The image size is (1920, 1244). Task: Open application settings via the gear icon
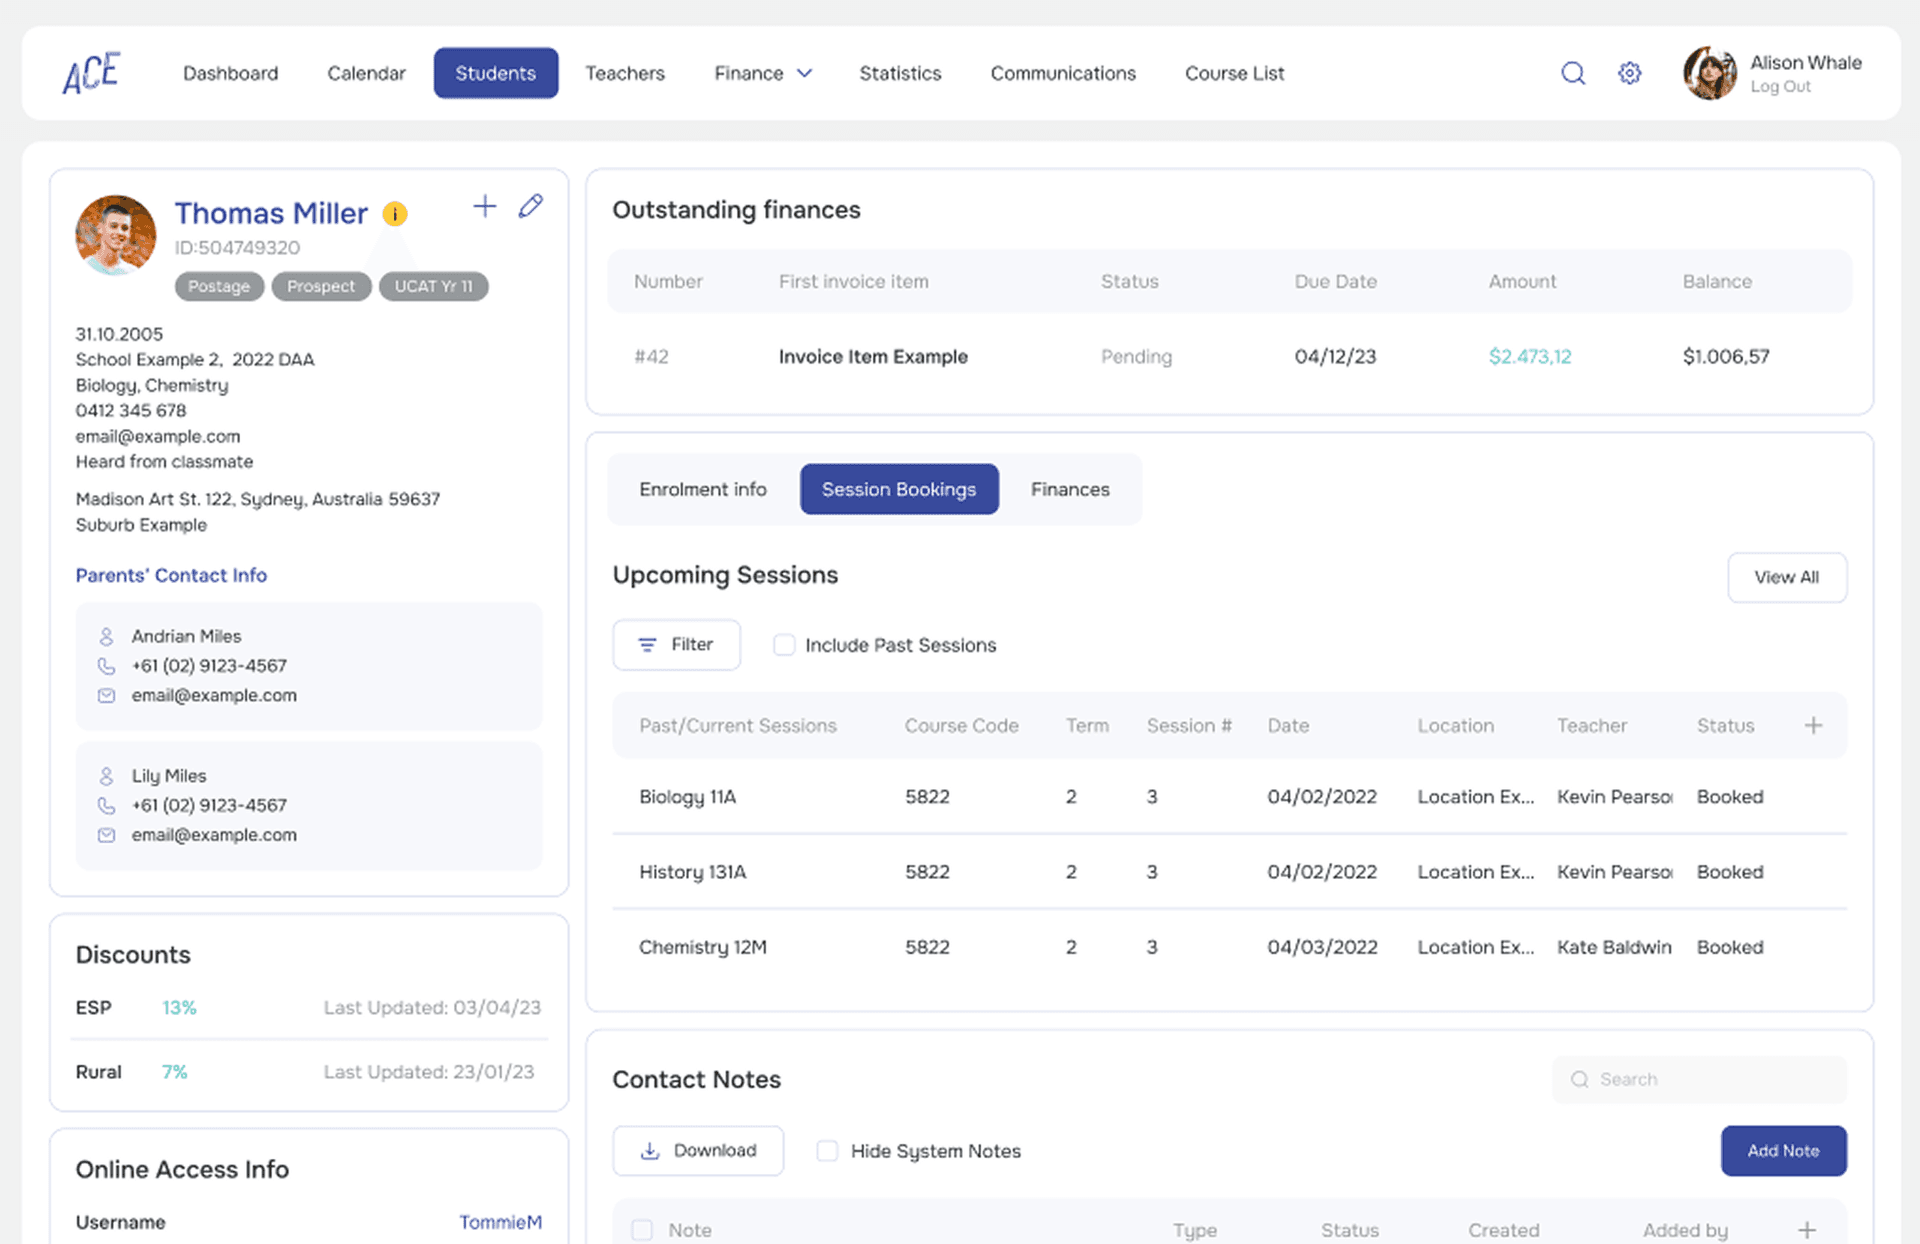tap(1629, 72)
